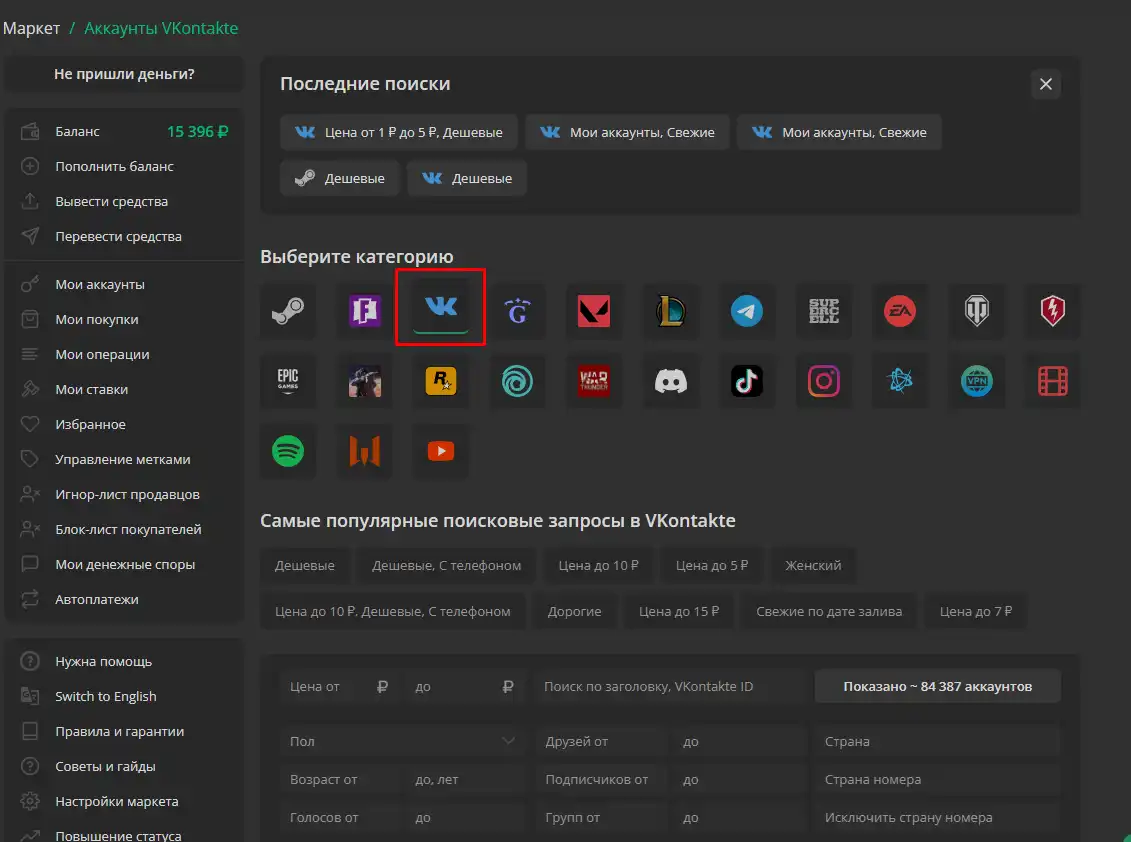Select the VPN category icon

(977, 381)
